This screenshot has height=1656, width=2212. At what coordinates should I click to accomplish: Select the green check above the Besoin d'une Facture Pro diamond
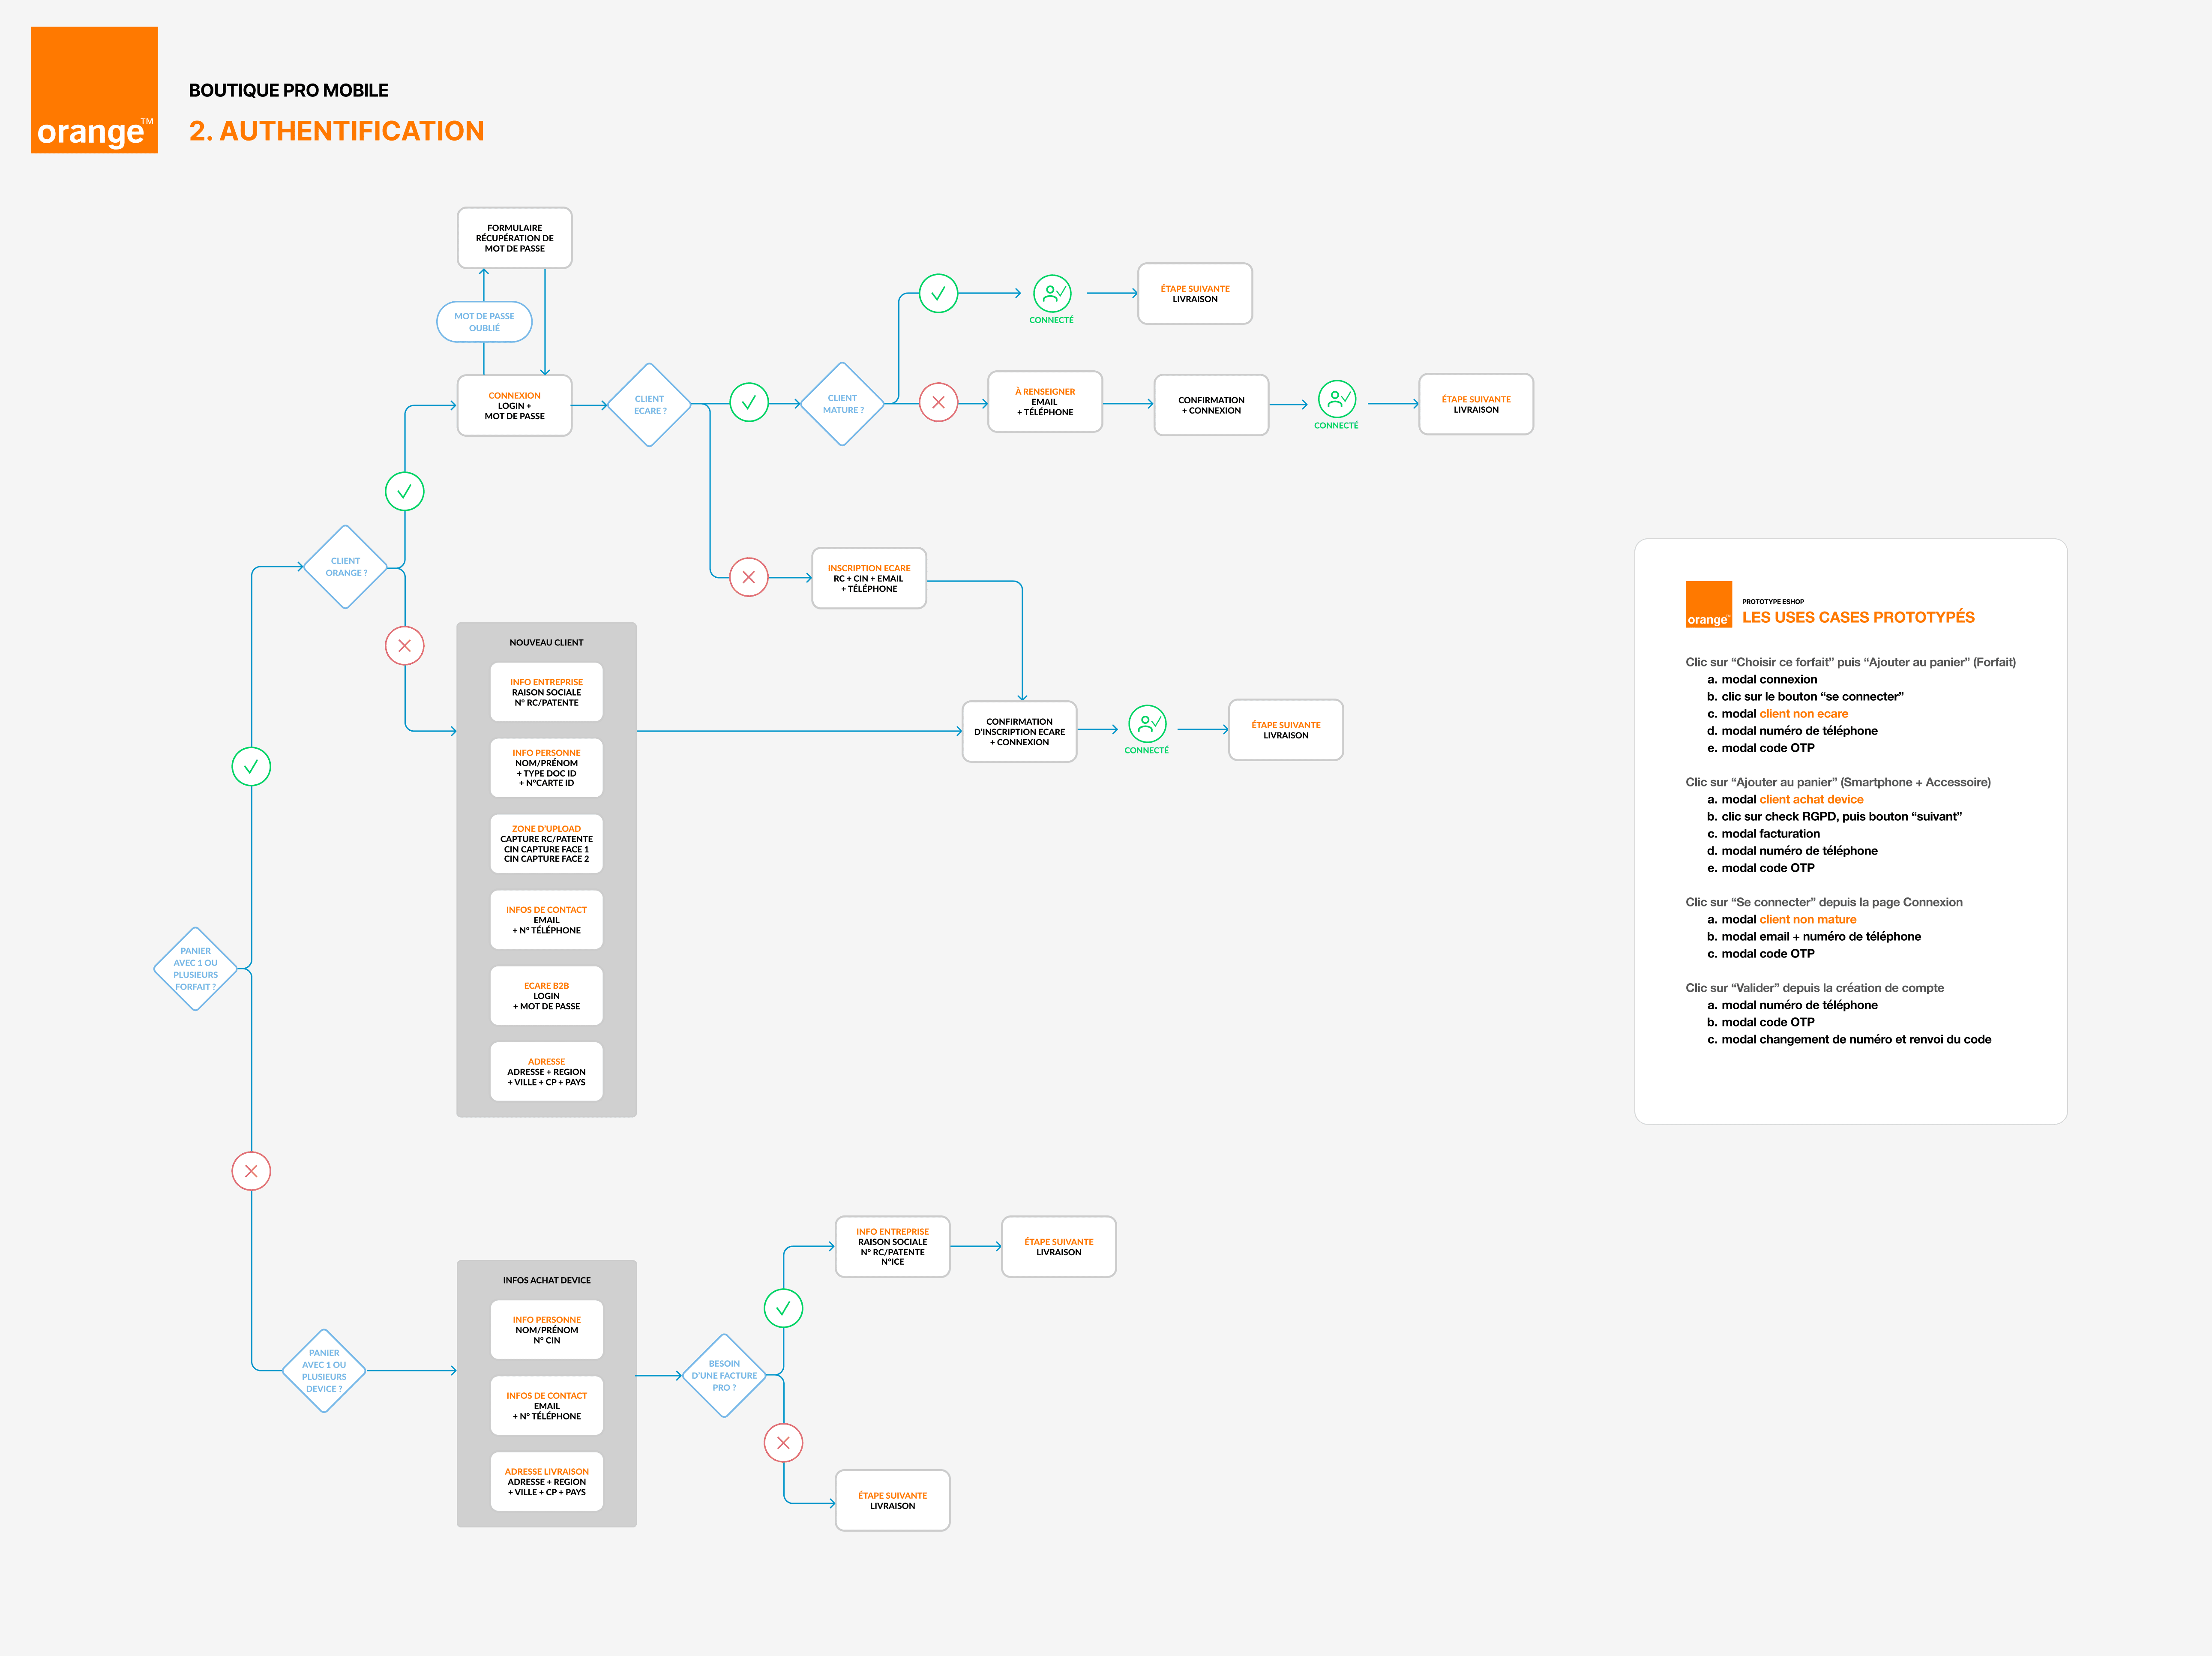click(783, 1308)
